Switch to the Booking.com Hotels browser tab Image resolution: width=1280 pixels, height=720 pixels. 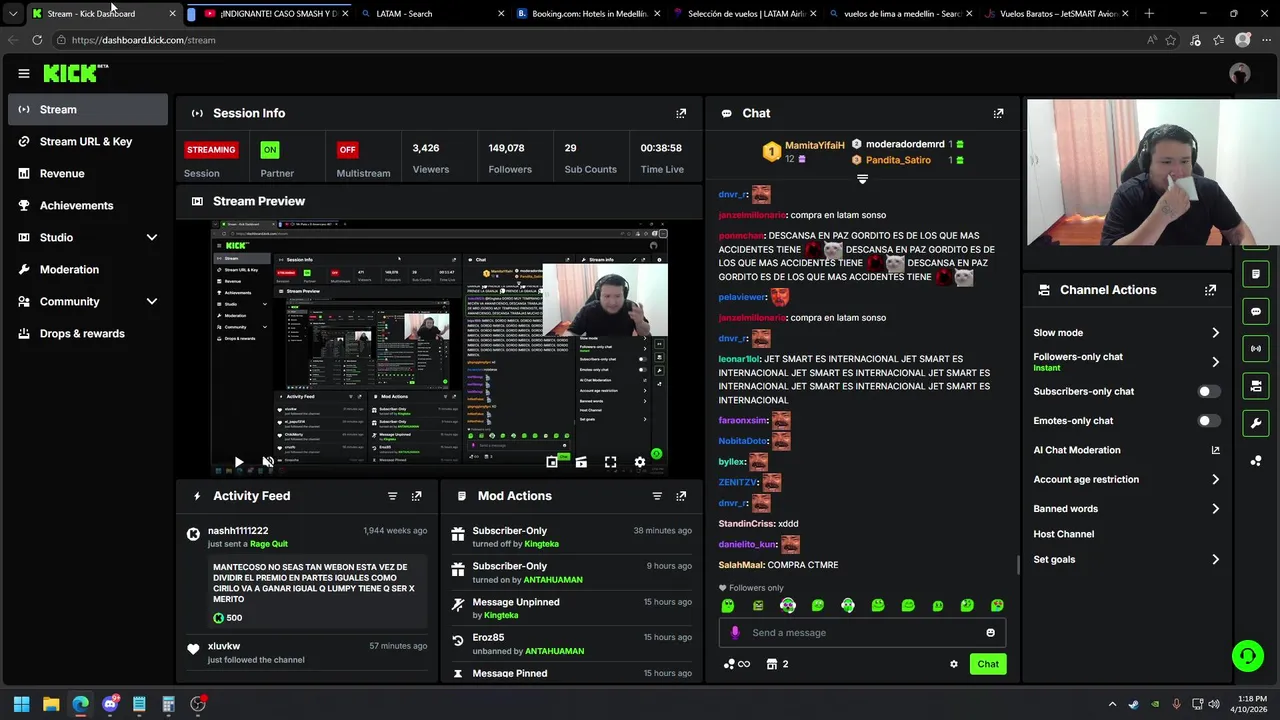coord(586,14)
